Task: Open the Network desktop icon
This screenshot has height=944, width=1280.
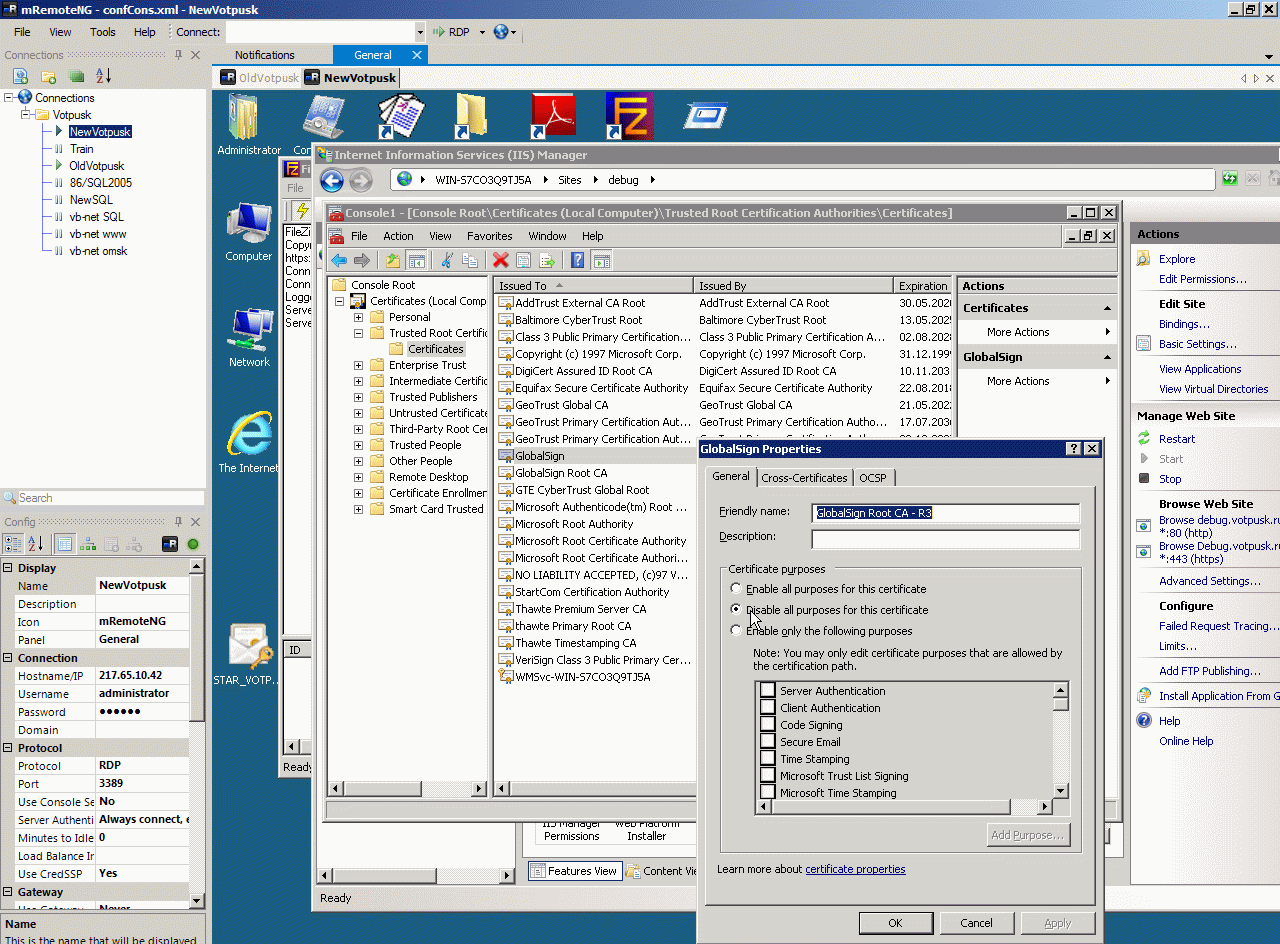Action: click(248, 337)
